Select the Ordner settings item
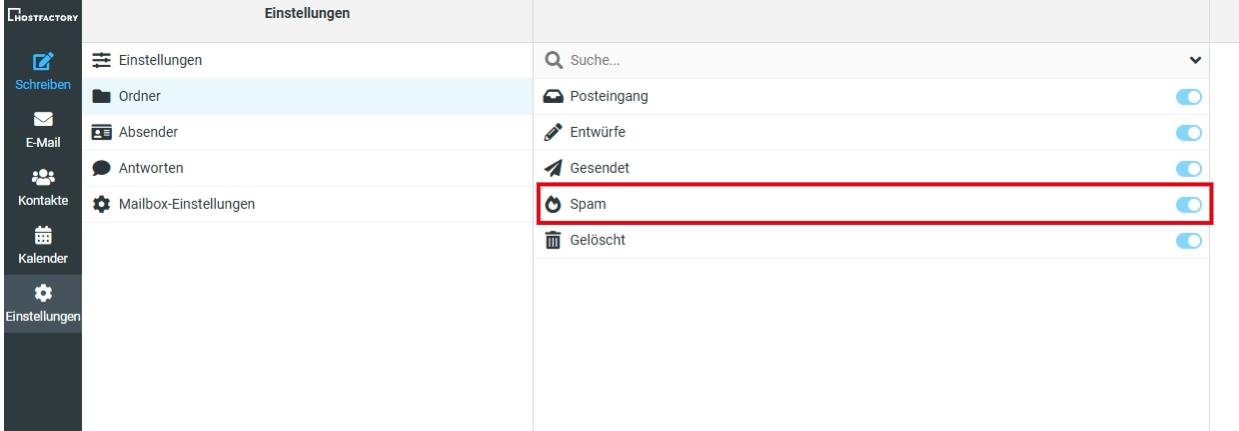The width and height of the screenshot is (1239, 431). coord(307,96)
